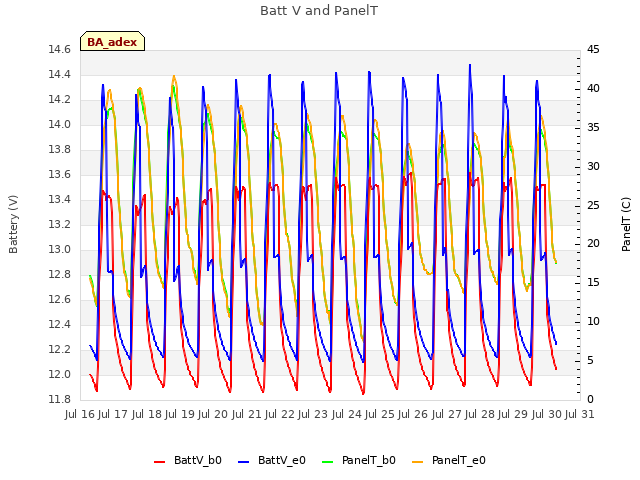Click the 30 temperature axis tick label
This screenshot has width=640, height=480.
pos(593,167)
